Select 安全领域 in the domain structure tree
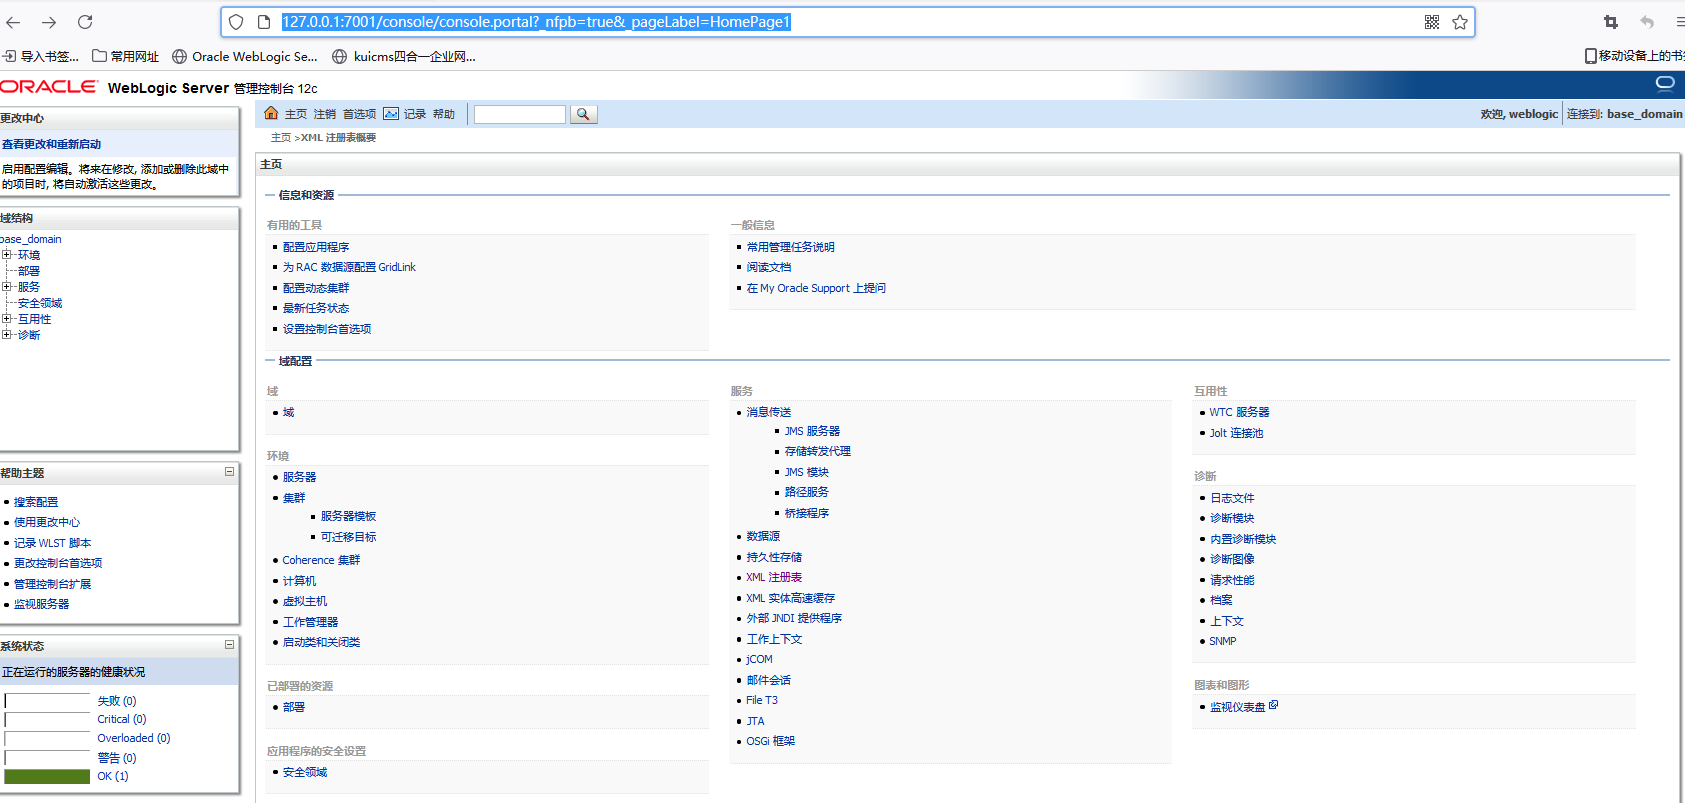Screen dimensions: 1685x803 [x=40, y=303]
